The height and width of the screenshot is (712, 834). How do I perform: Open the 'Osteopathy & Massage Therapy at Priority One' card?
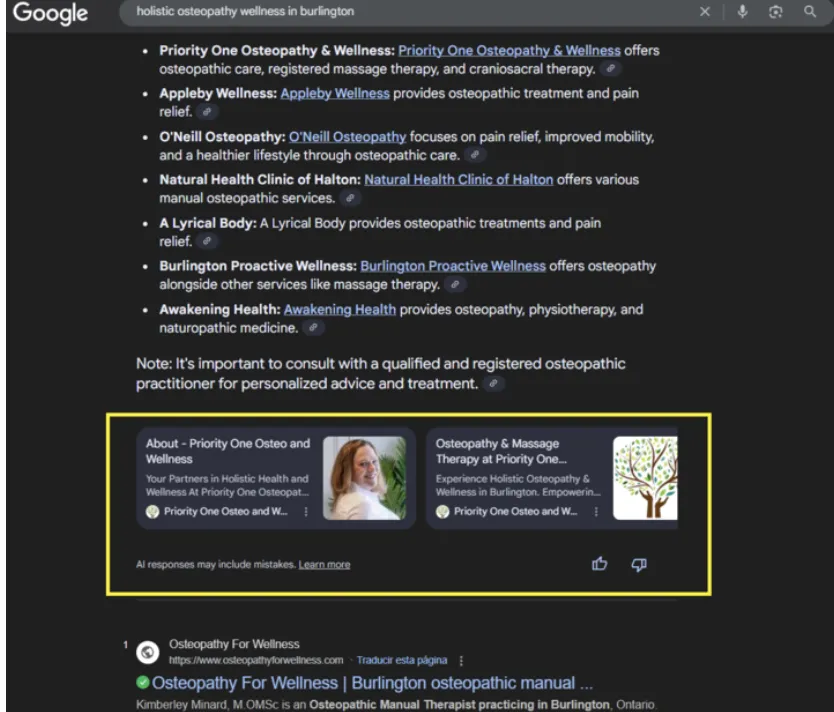click(x=552, y=478)
